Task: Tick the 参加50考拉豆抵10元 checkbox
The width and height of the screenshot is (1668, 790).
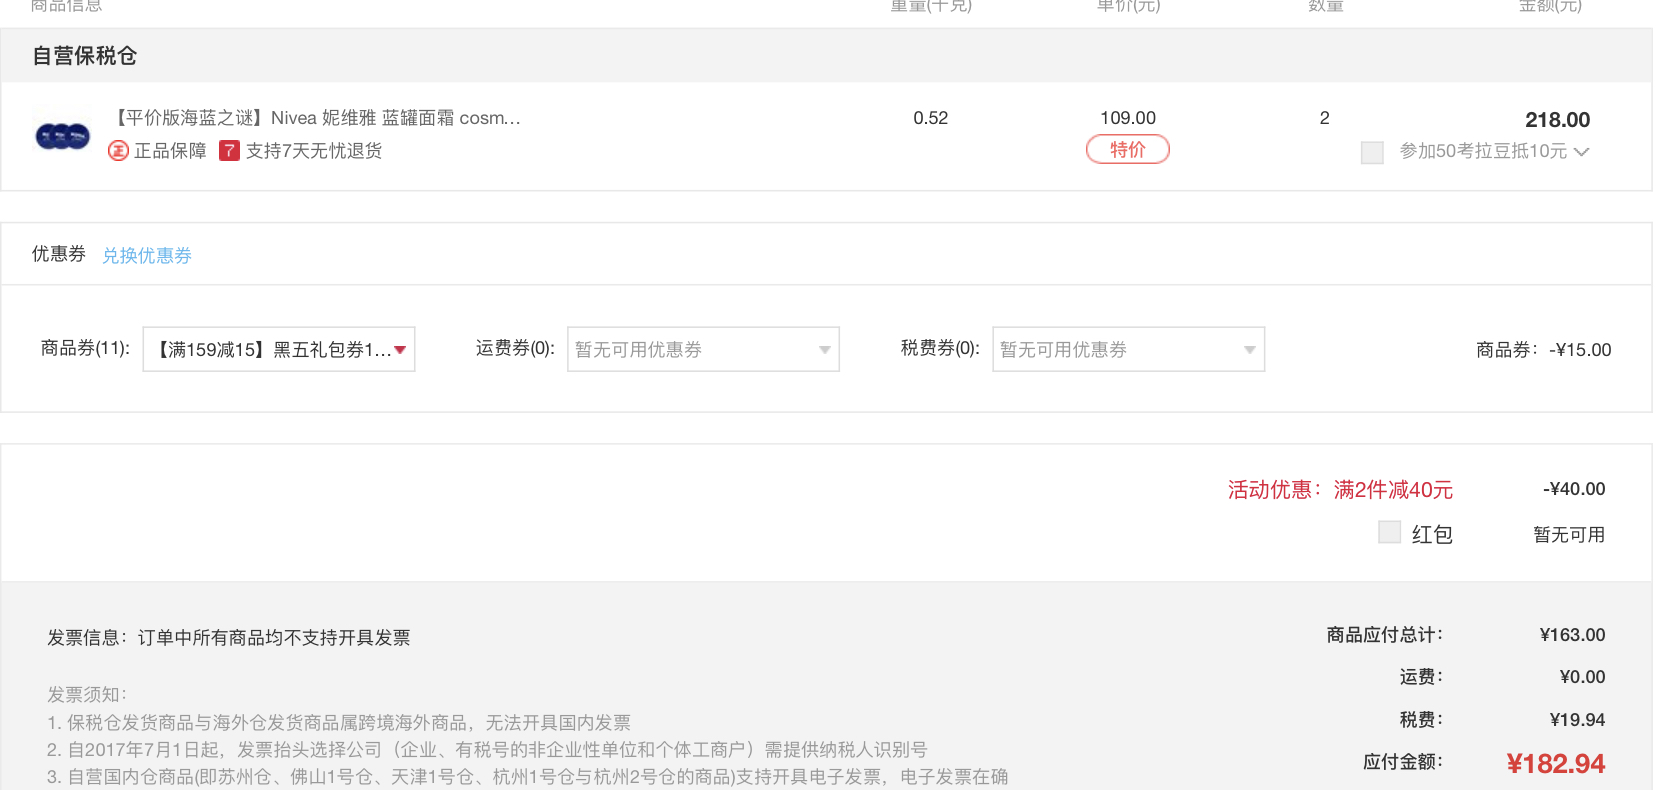Action: pos(1372,152)
